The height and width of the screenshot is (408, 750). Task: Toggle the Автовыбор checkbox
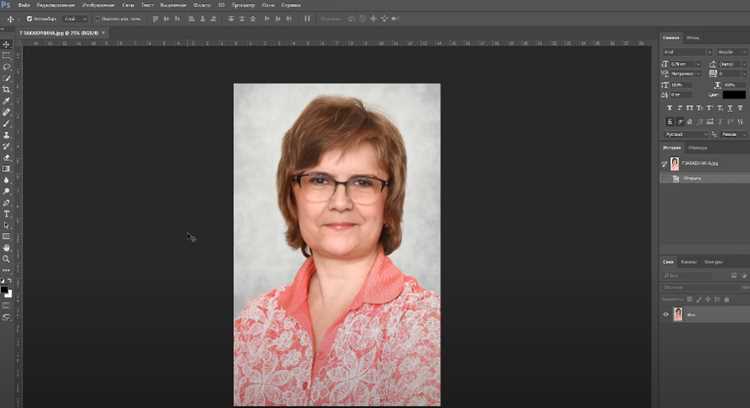(x=29, y=19)
